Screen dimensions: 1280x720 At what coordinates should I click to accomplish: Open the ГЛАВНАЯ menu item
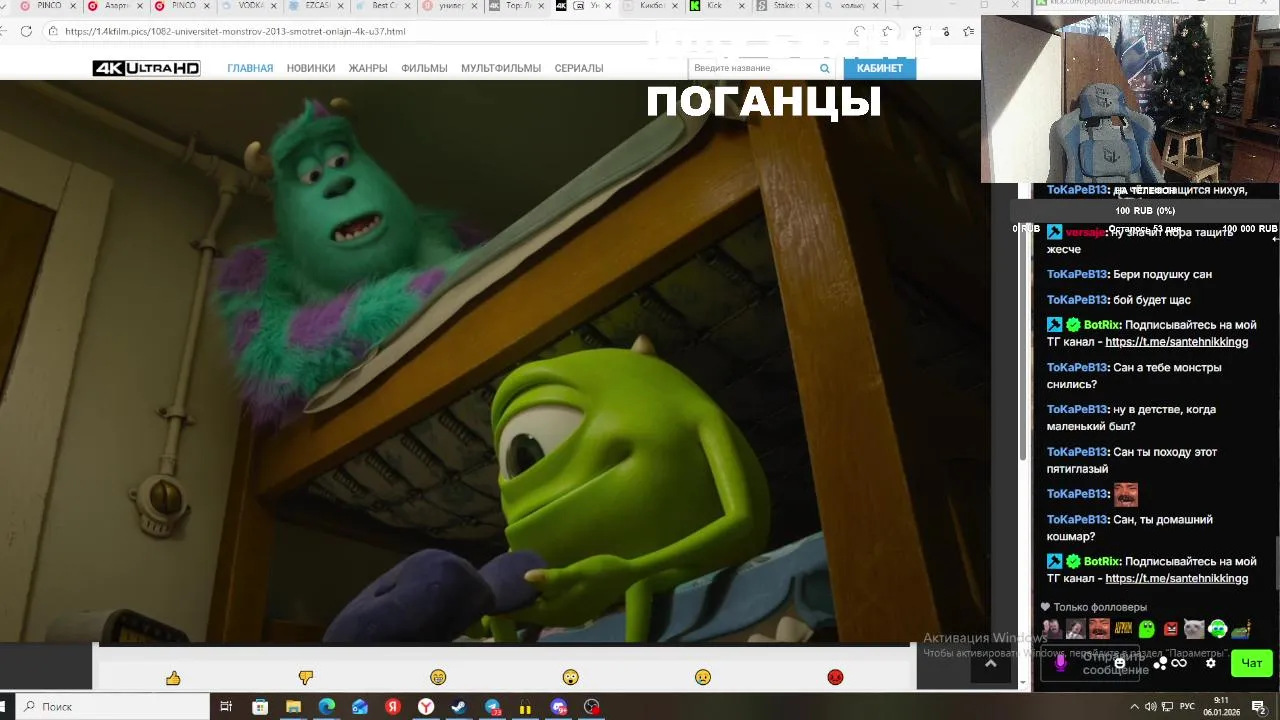click(x=250, y=68)
